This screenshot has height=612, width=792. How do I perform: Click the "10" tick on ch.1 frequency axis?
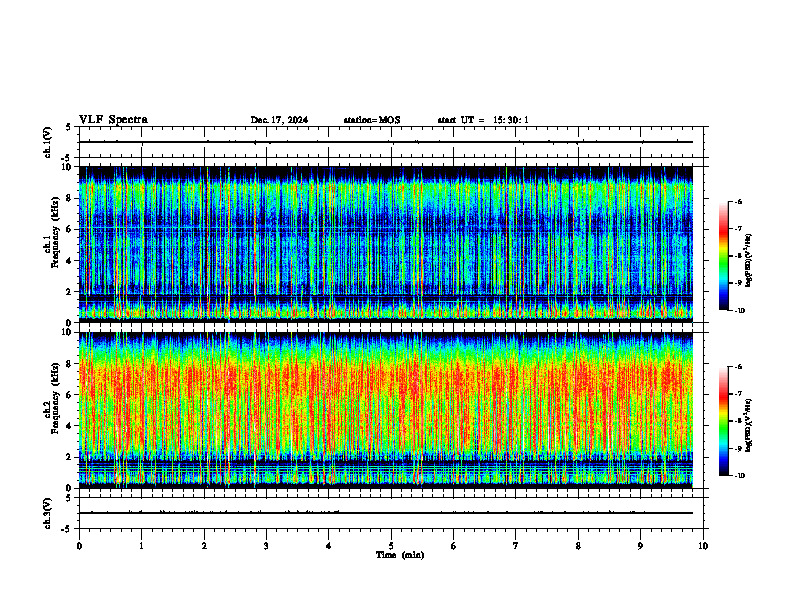[x=68, y=167]
